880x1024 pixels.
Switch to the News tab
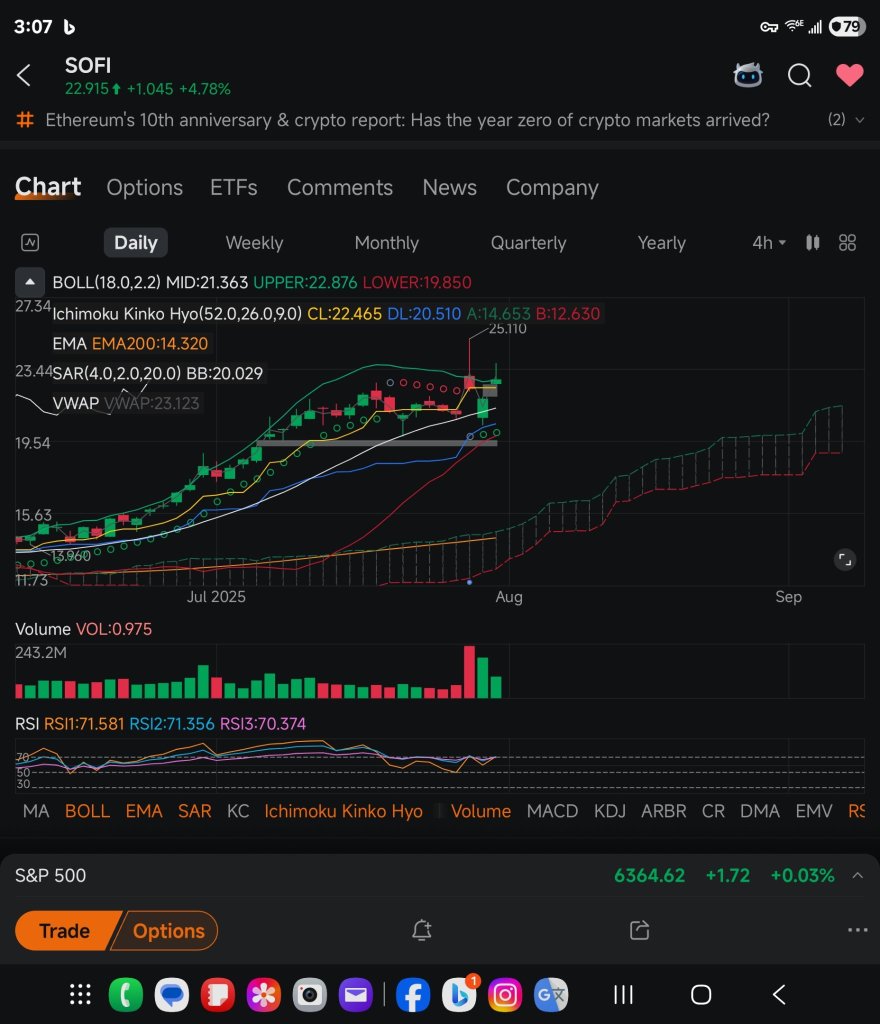tap(449, 187)
